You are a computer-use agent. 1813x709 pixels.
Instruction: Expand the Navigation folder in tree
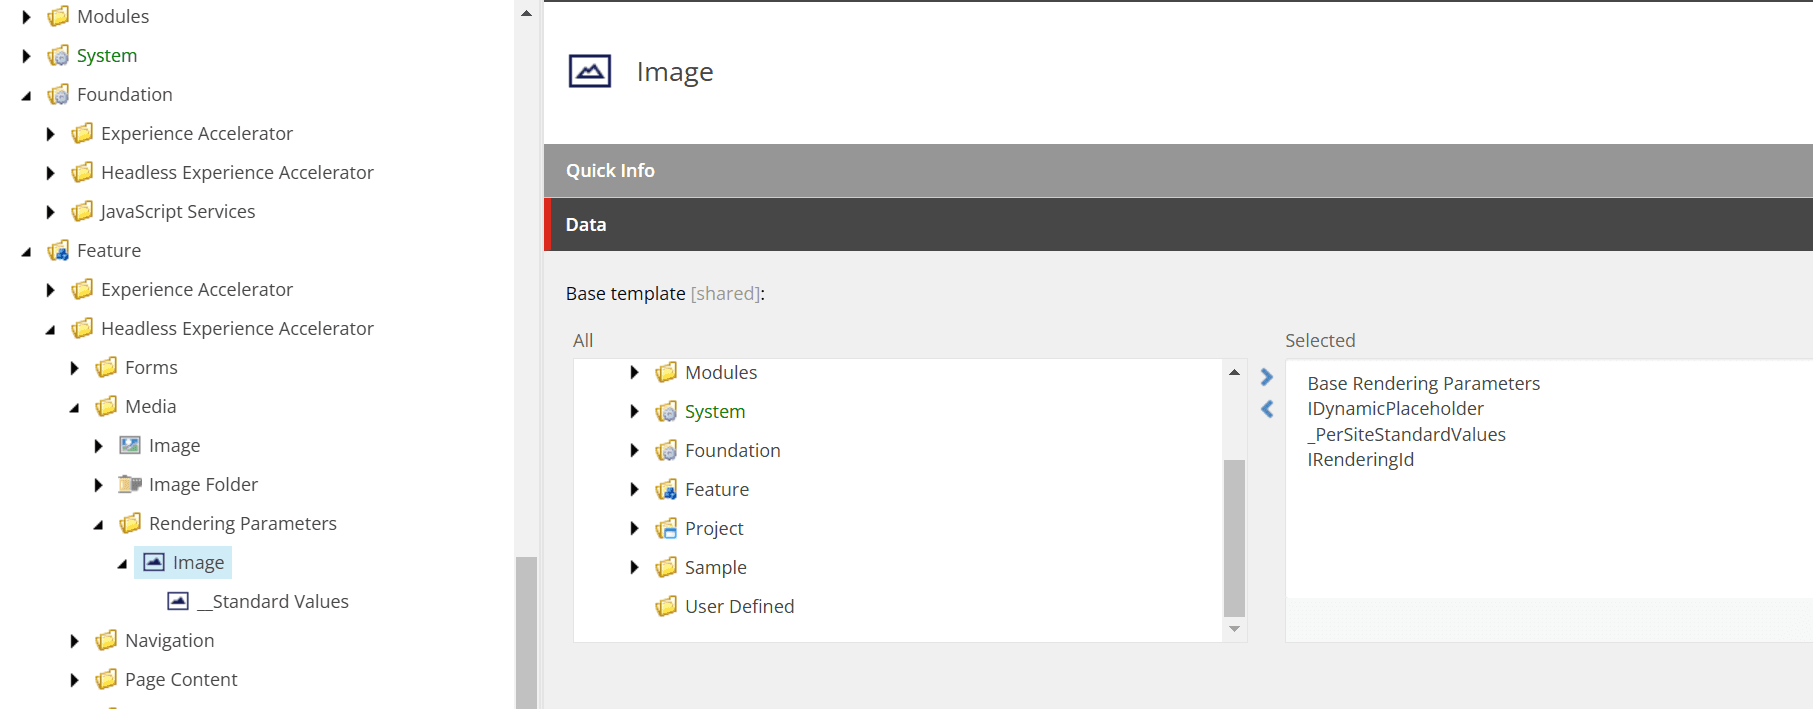(74, 641)
